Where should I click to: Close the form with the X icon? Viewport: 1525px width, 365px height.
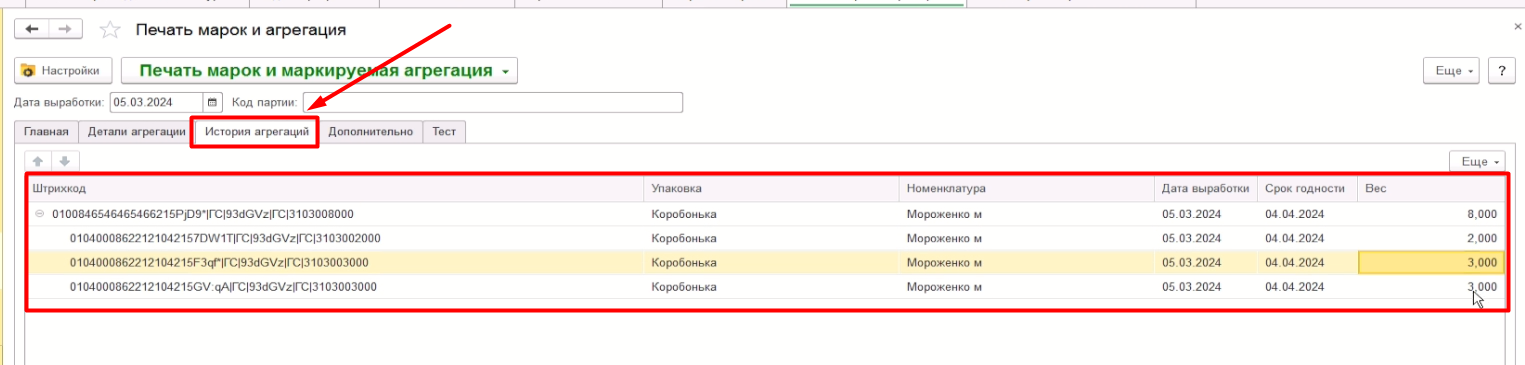pos(1517,27)
